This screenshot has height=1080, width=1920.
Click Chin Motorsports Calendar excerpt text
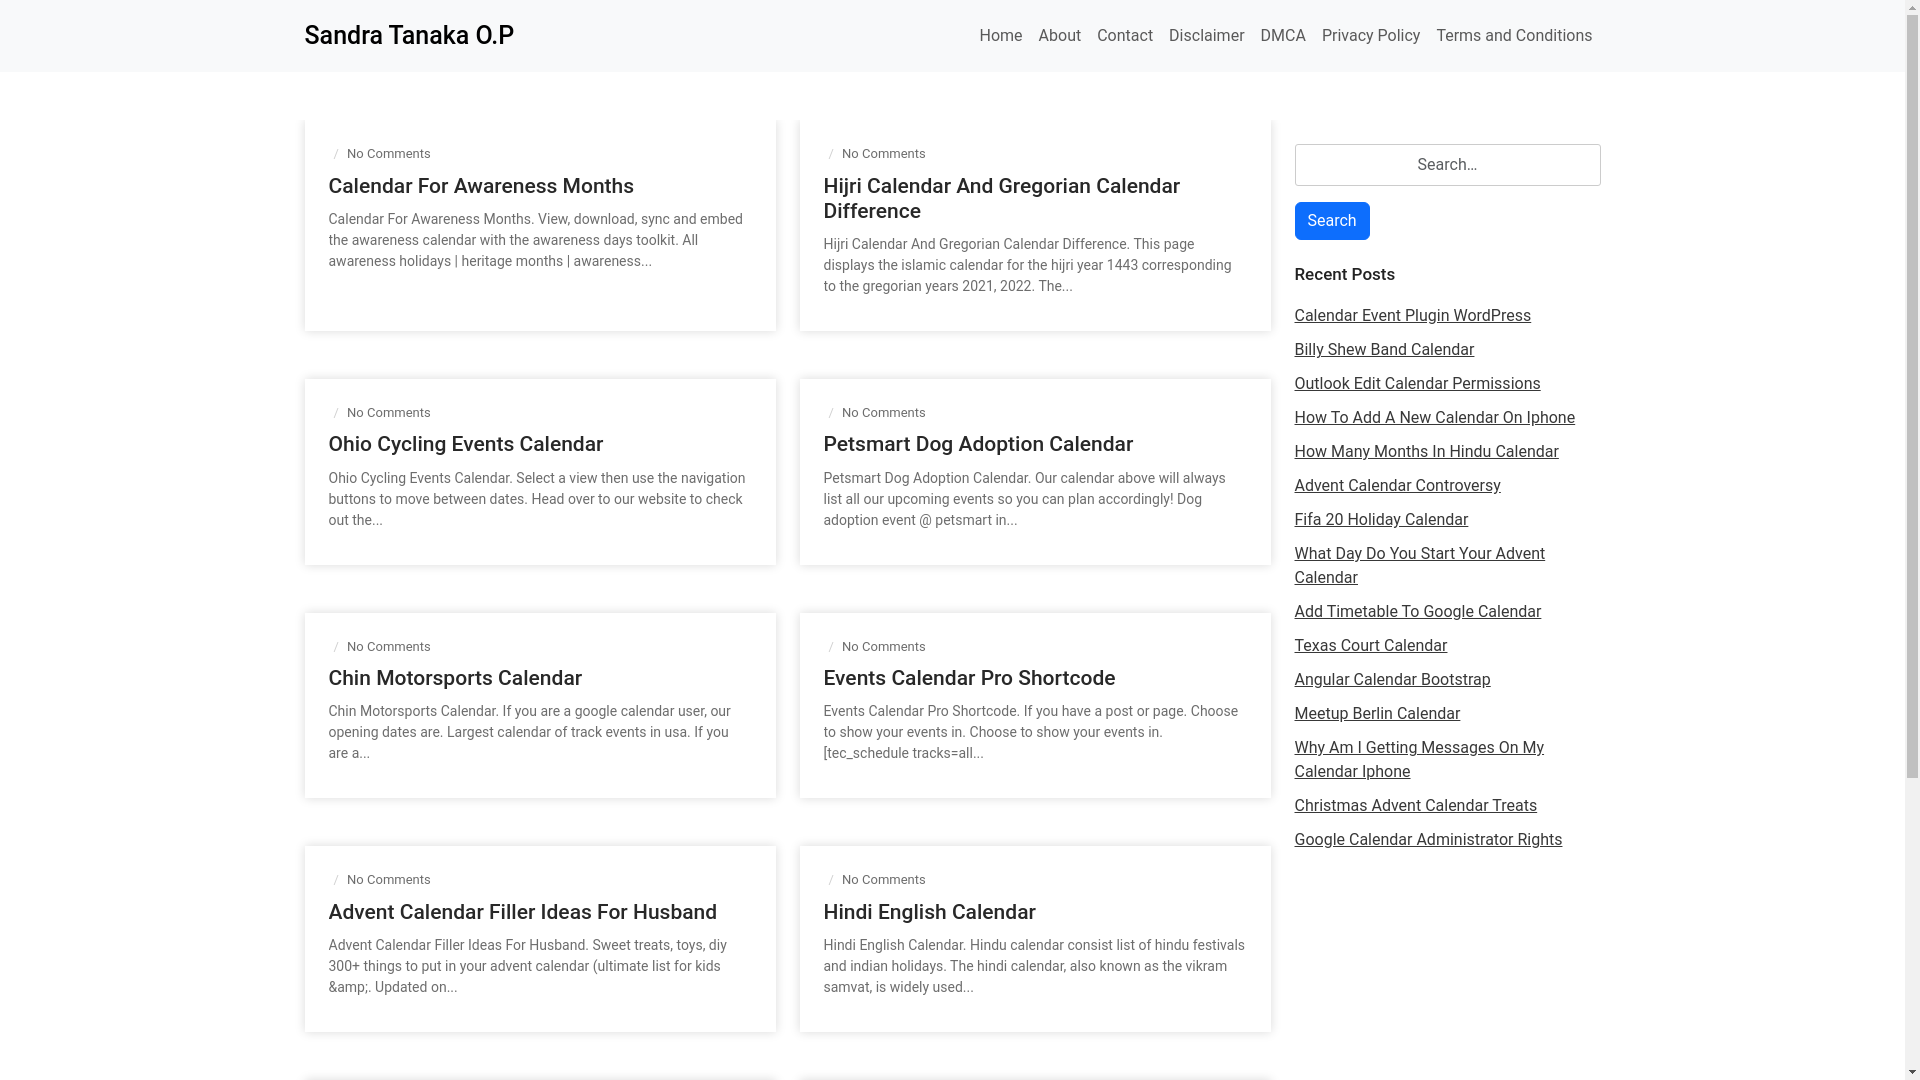529,732
